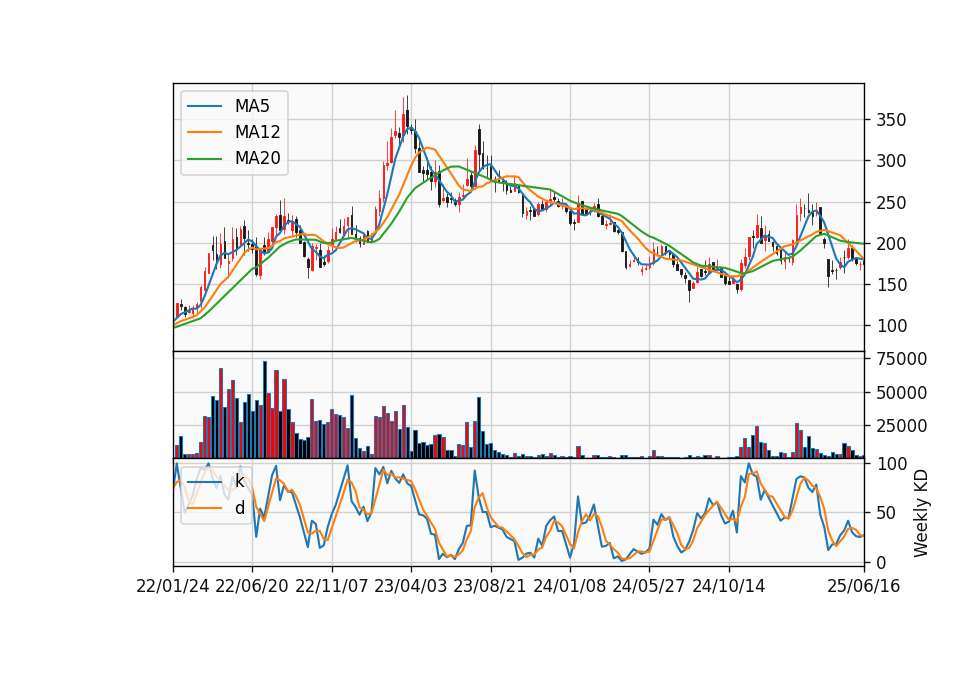
Task: Click the 22/06/20 date tick label
Action: click(x=252, y=586)
